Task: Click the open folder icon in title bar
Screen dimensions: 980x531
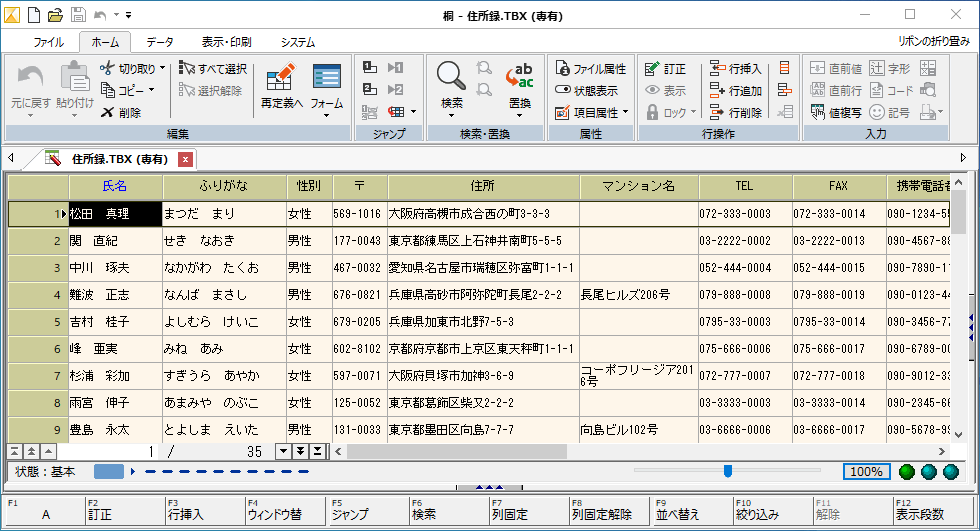Action: point(55,14)
